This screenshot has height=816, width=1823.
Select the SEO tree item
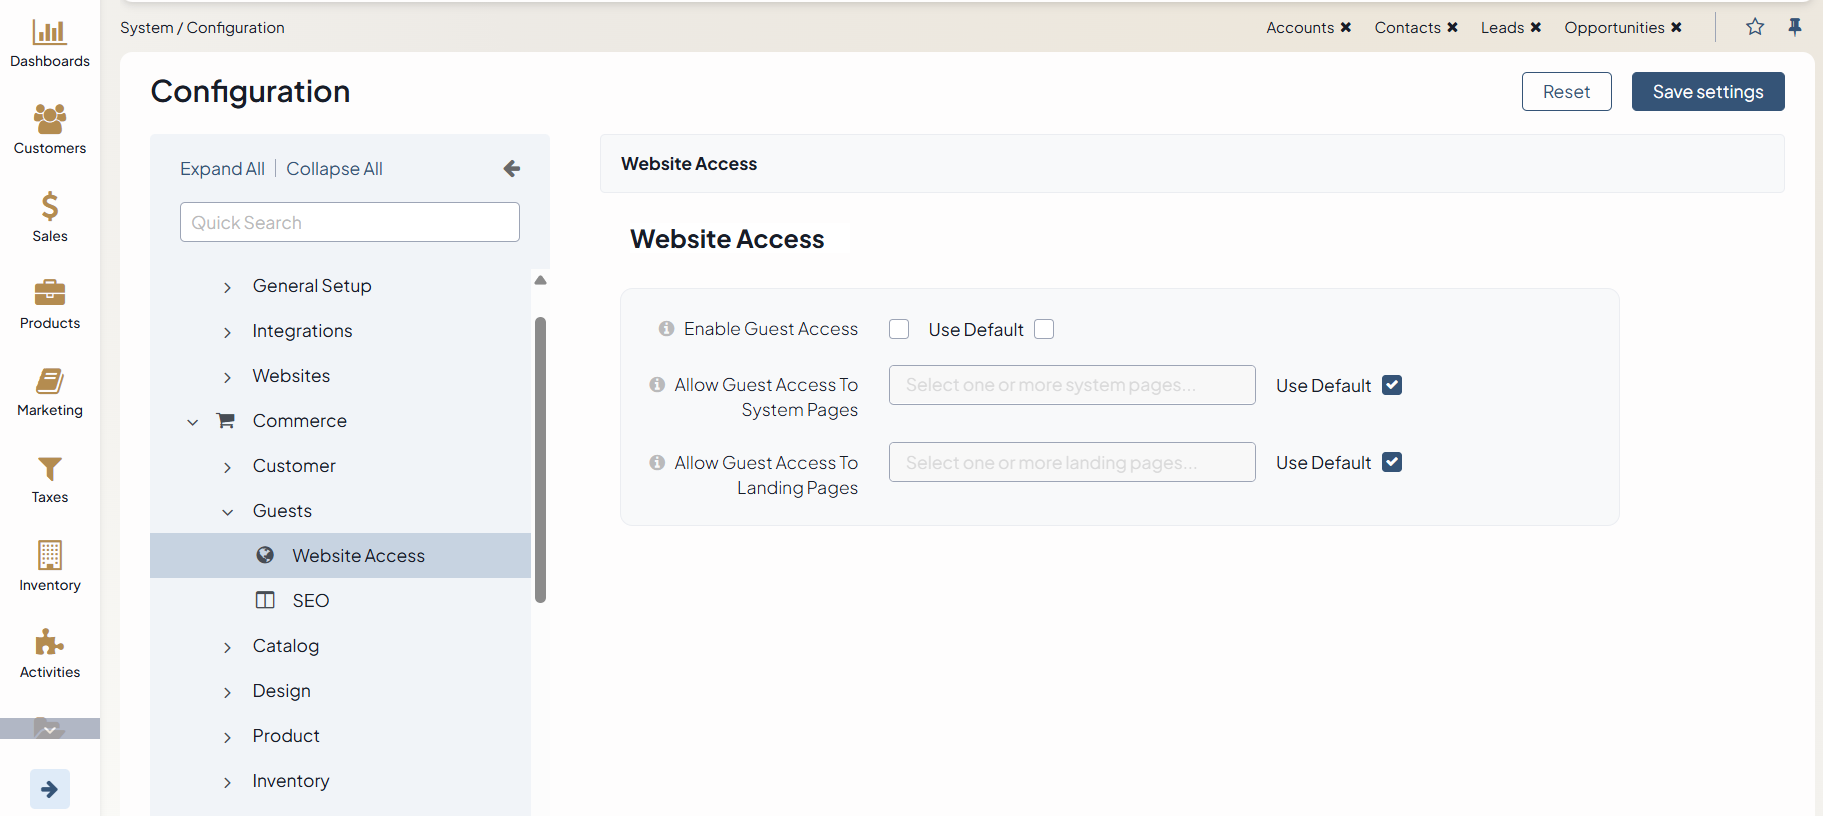coord(310,601)
